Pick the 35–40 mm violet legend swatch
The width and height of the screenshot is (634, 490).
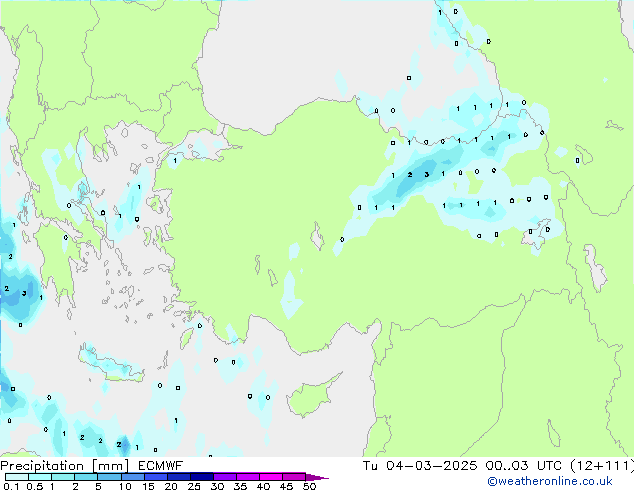pos(248,477)
